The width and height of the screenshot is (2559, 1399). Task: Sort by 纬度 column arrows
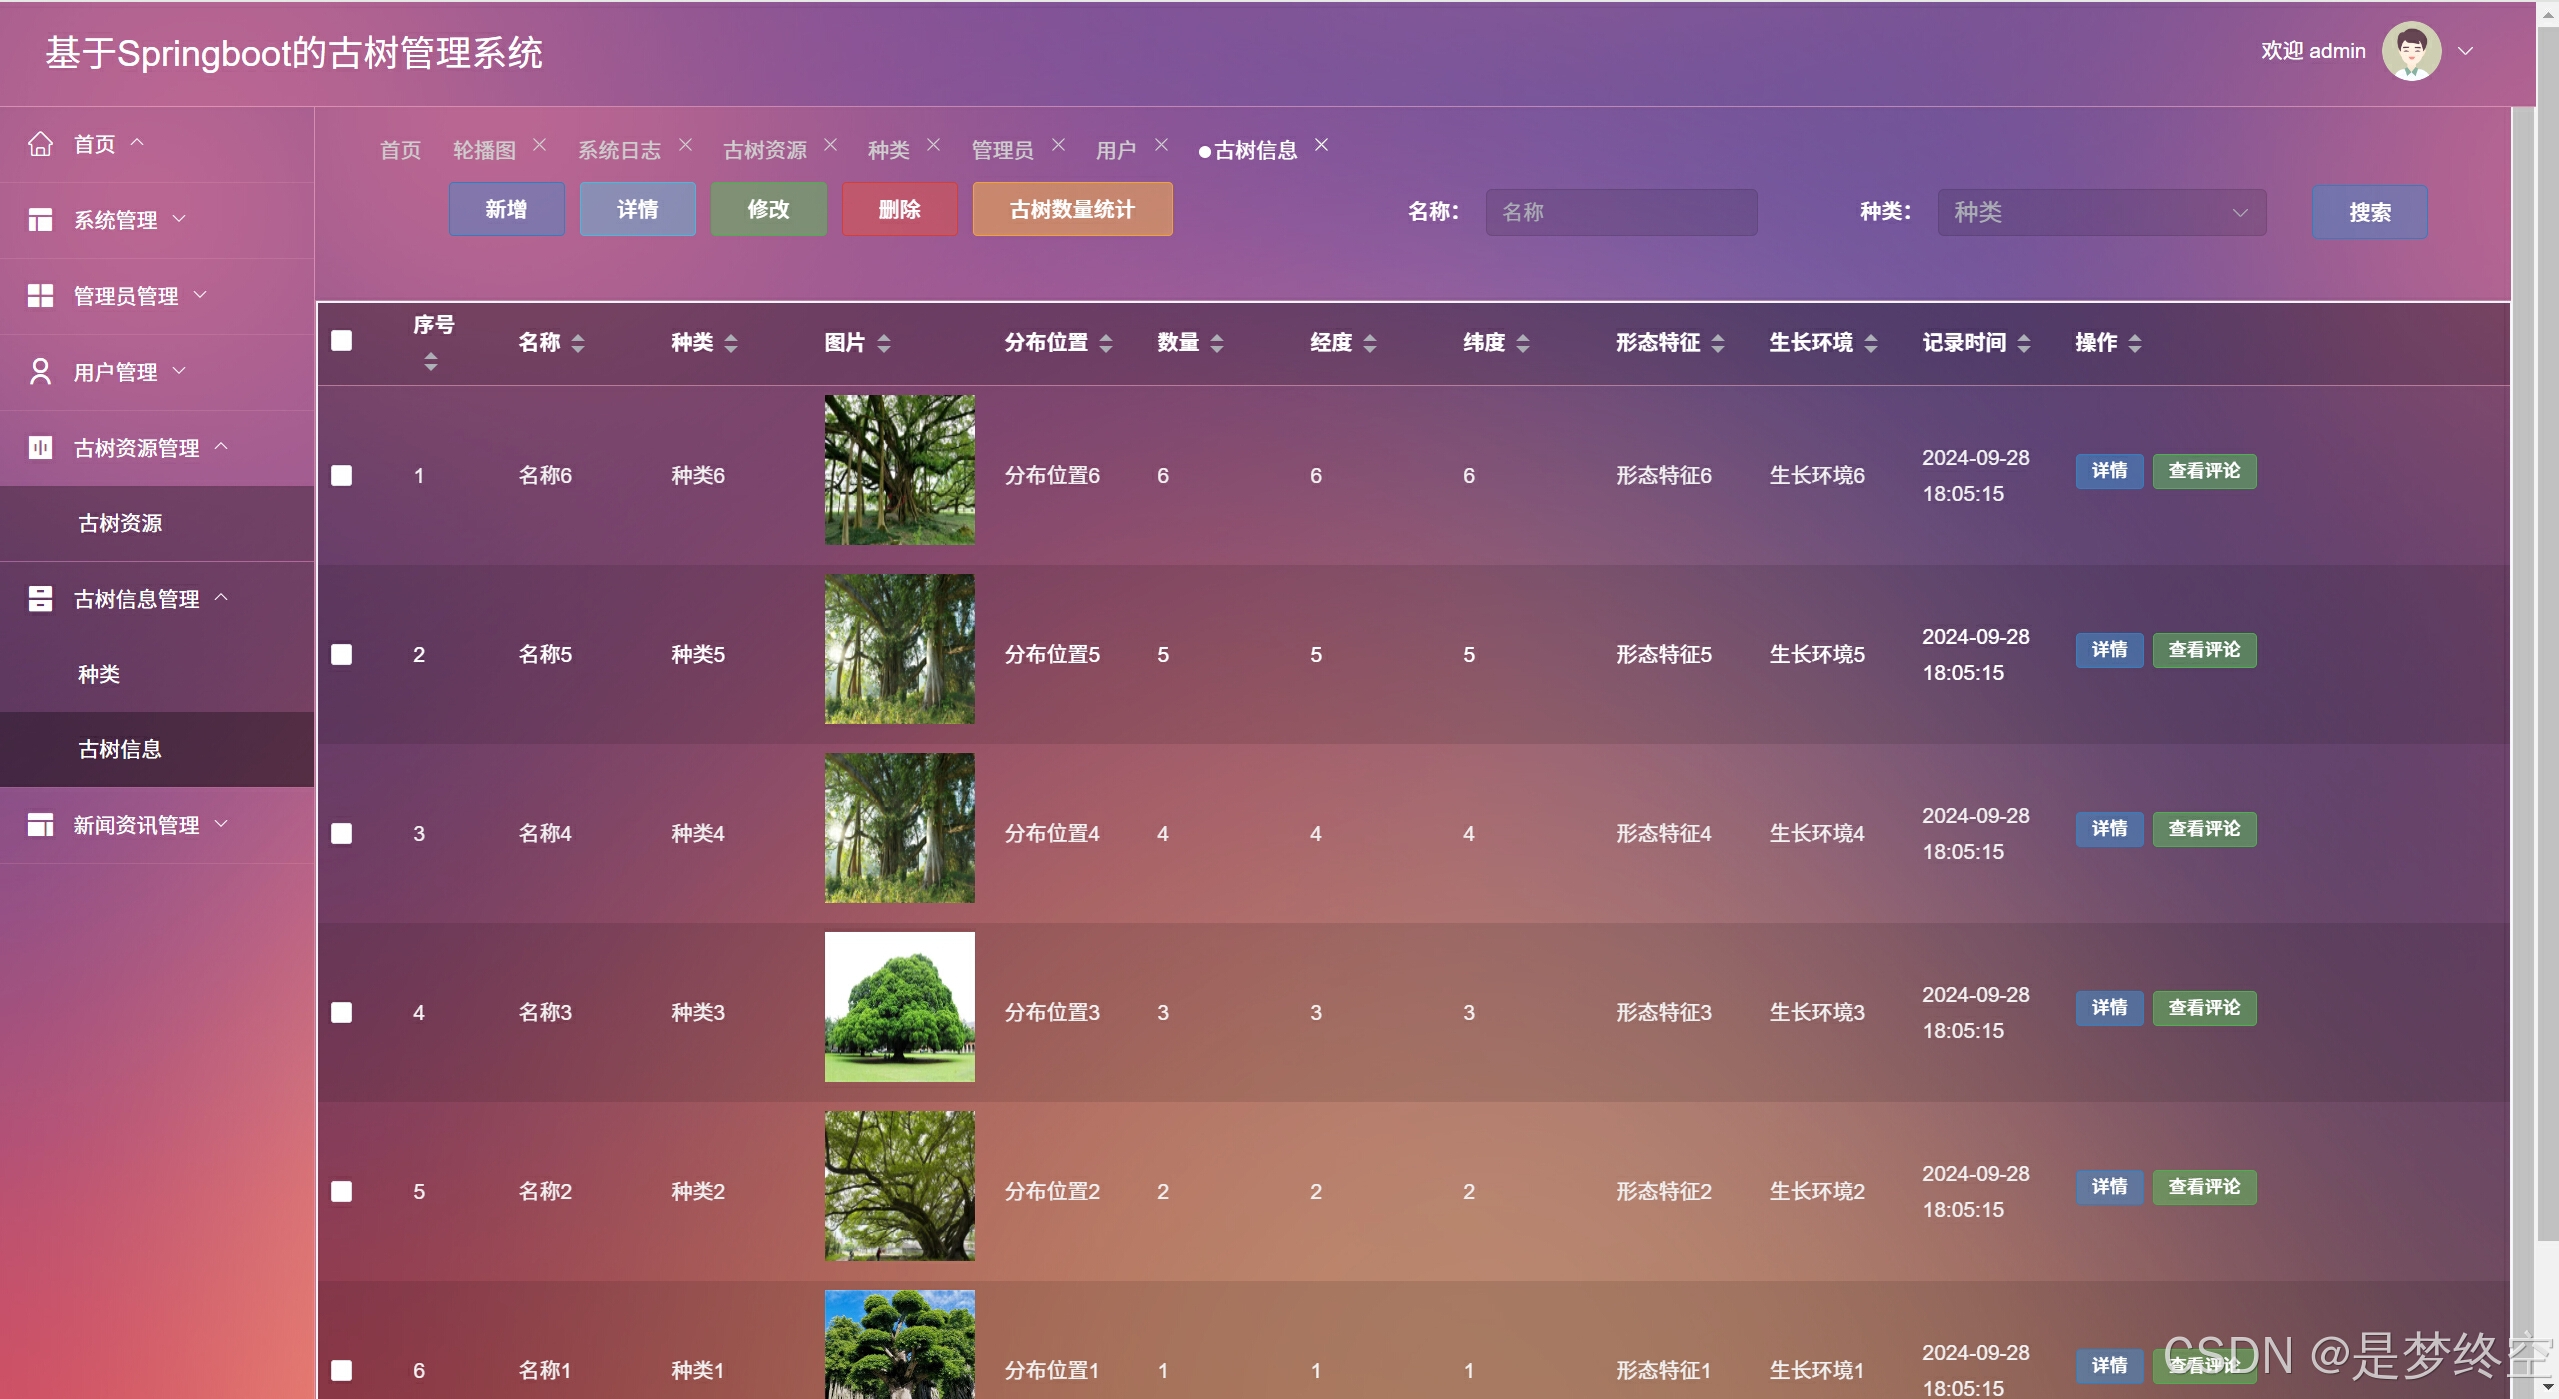pos(1522,343)
